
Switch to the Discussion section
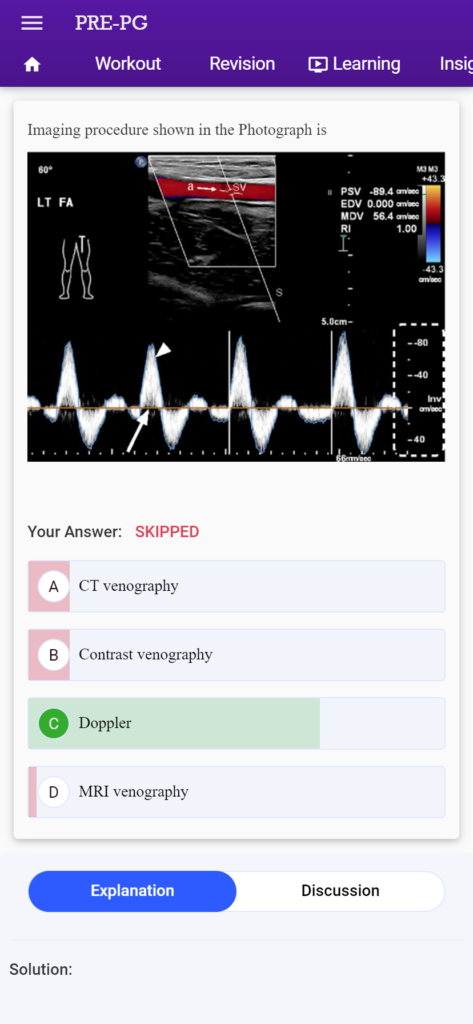(x=340, y=891)
